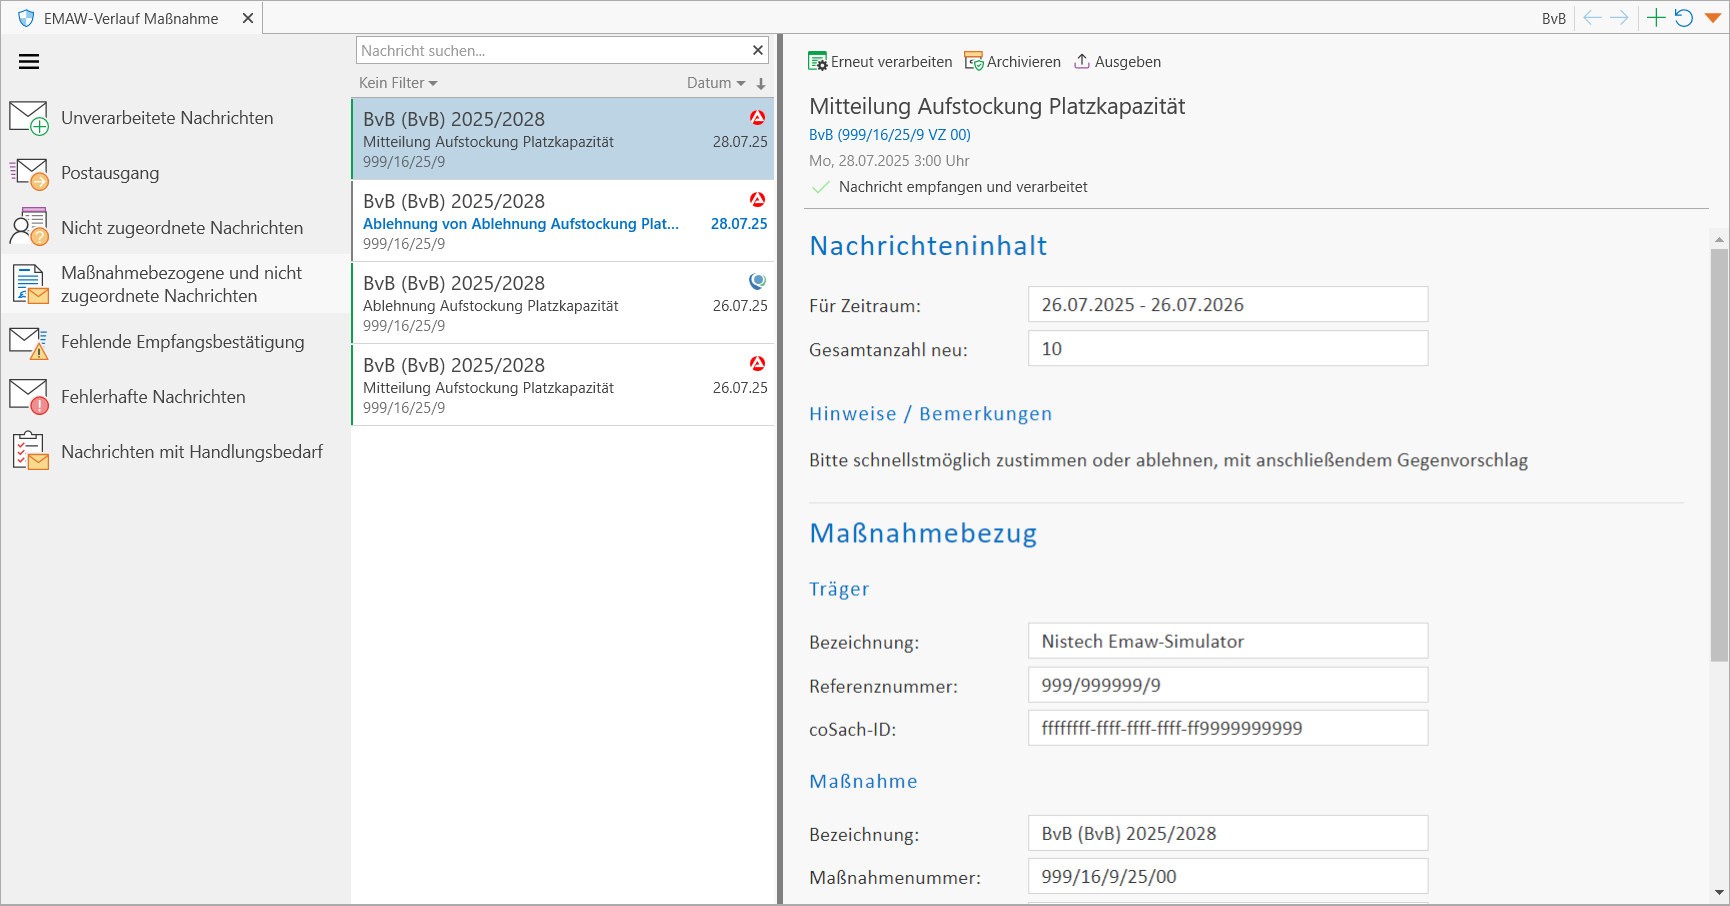Toggle sort direction arrow

pos(761,84)
